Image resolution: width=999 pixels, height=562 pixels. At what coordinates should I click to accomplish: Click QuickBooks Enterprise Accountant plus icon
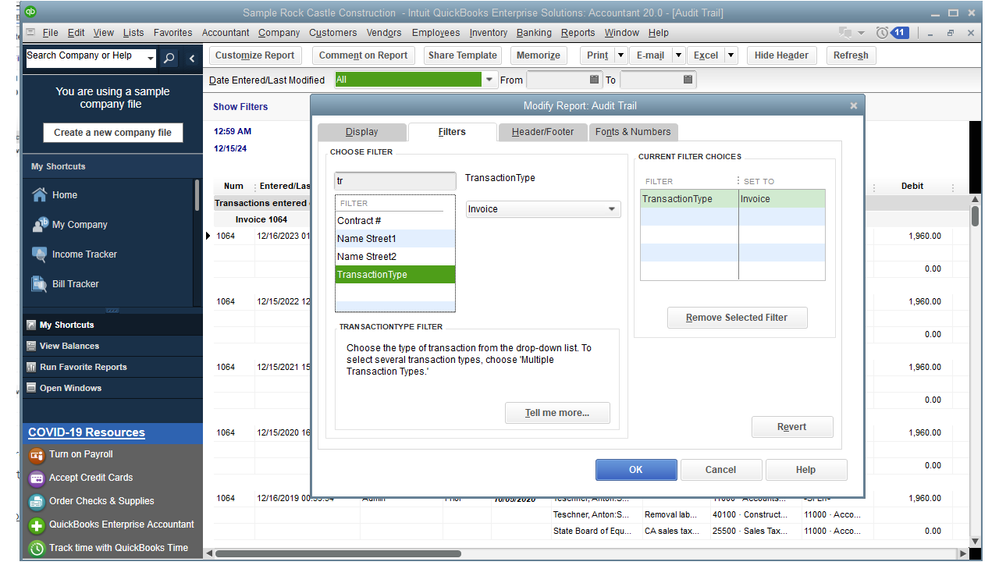36,525
